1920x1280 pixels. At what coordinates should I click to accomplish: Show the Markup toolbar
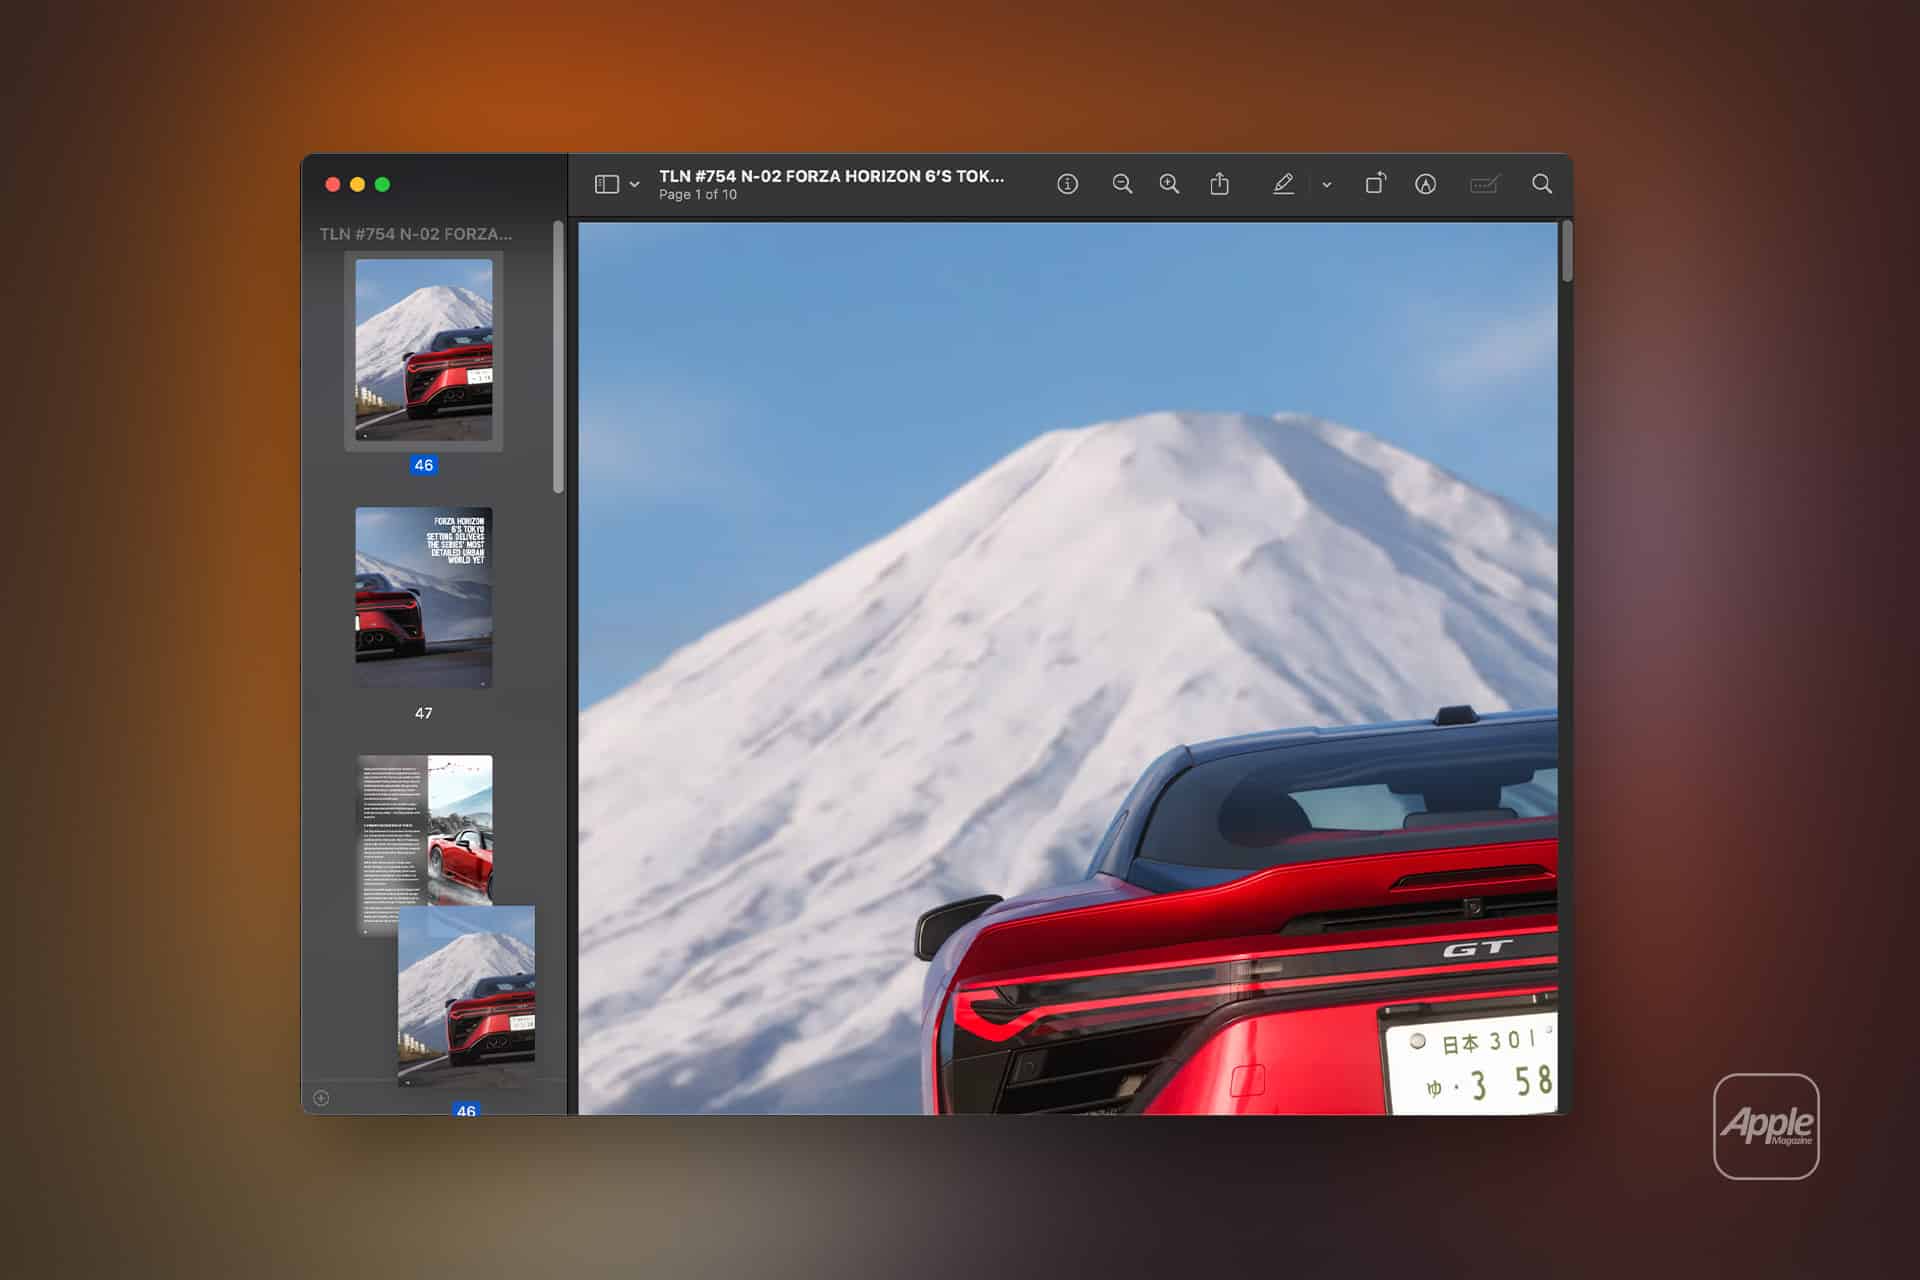pyautogui.click(x=1426, y=184)
